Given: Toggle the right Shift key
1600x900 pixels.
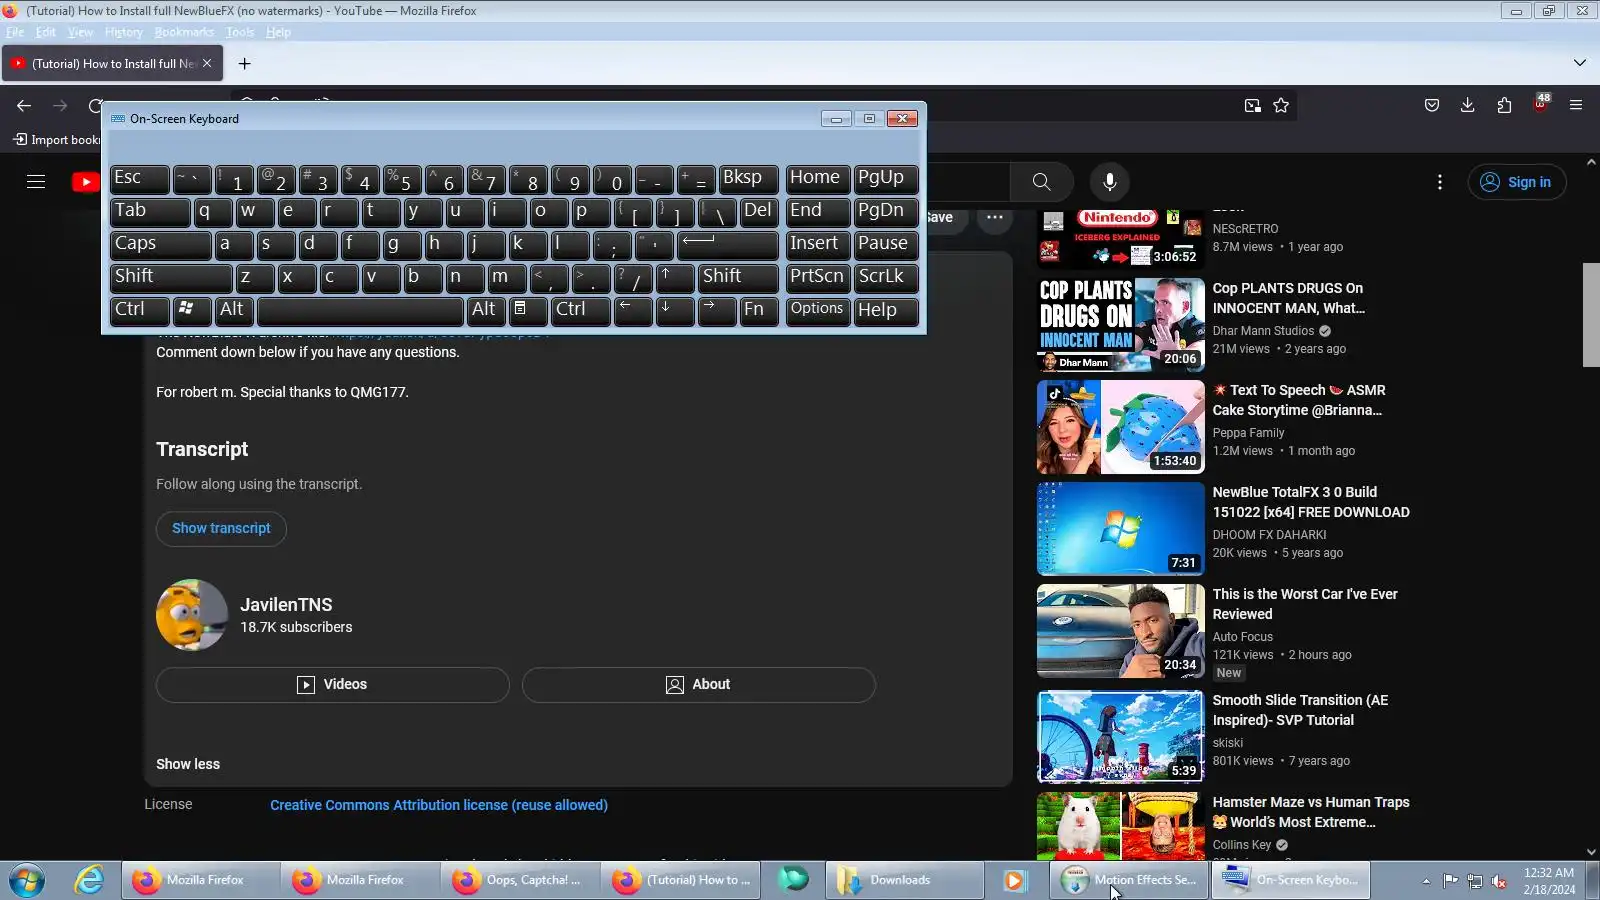Looking at the screenshot, I should coord(738,277).
